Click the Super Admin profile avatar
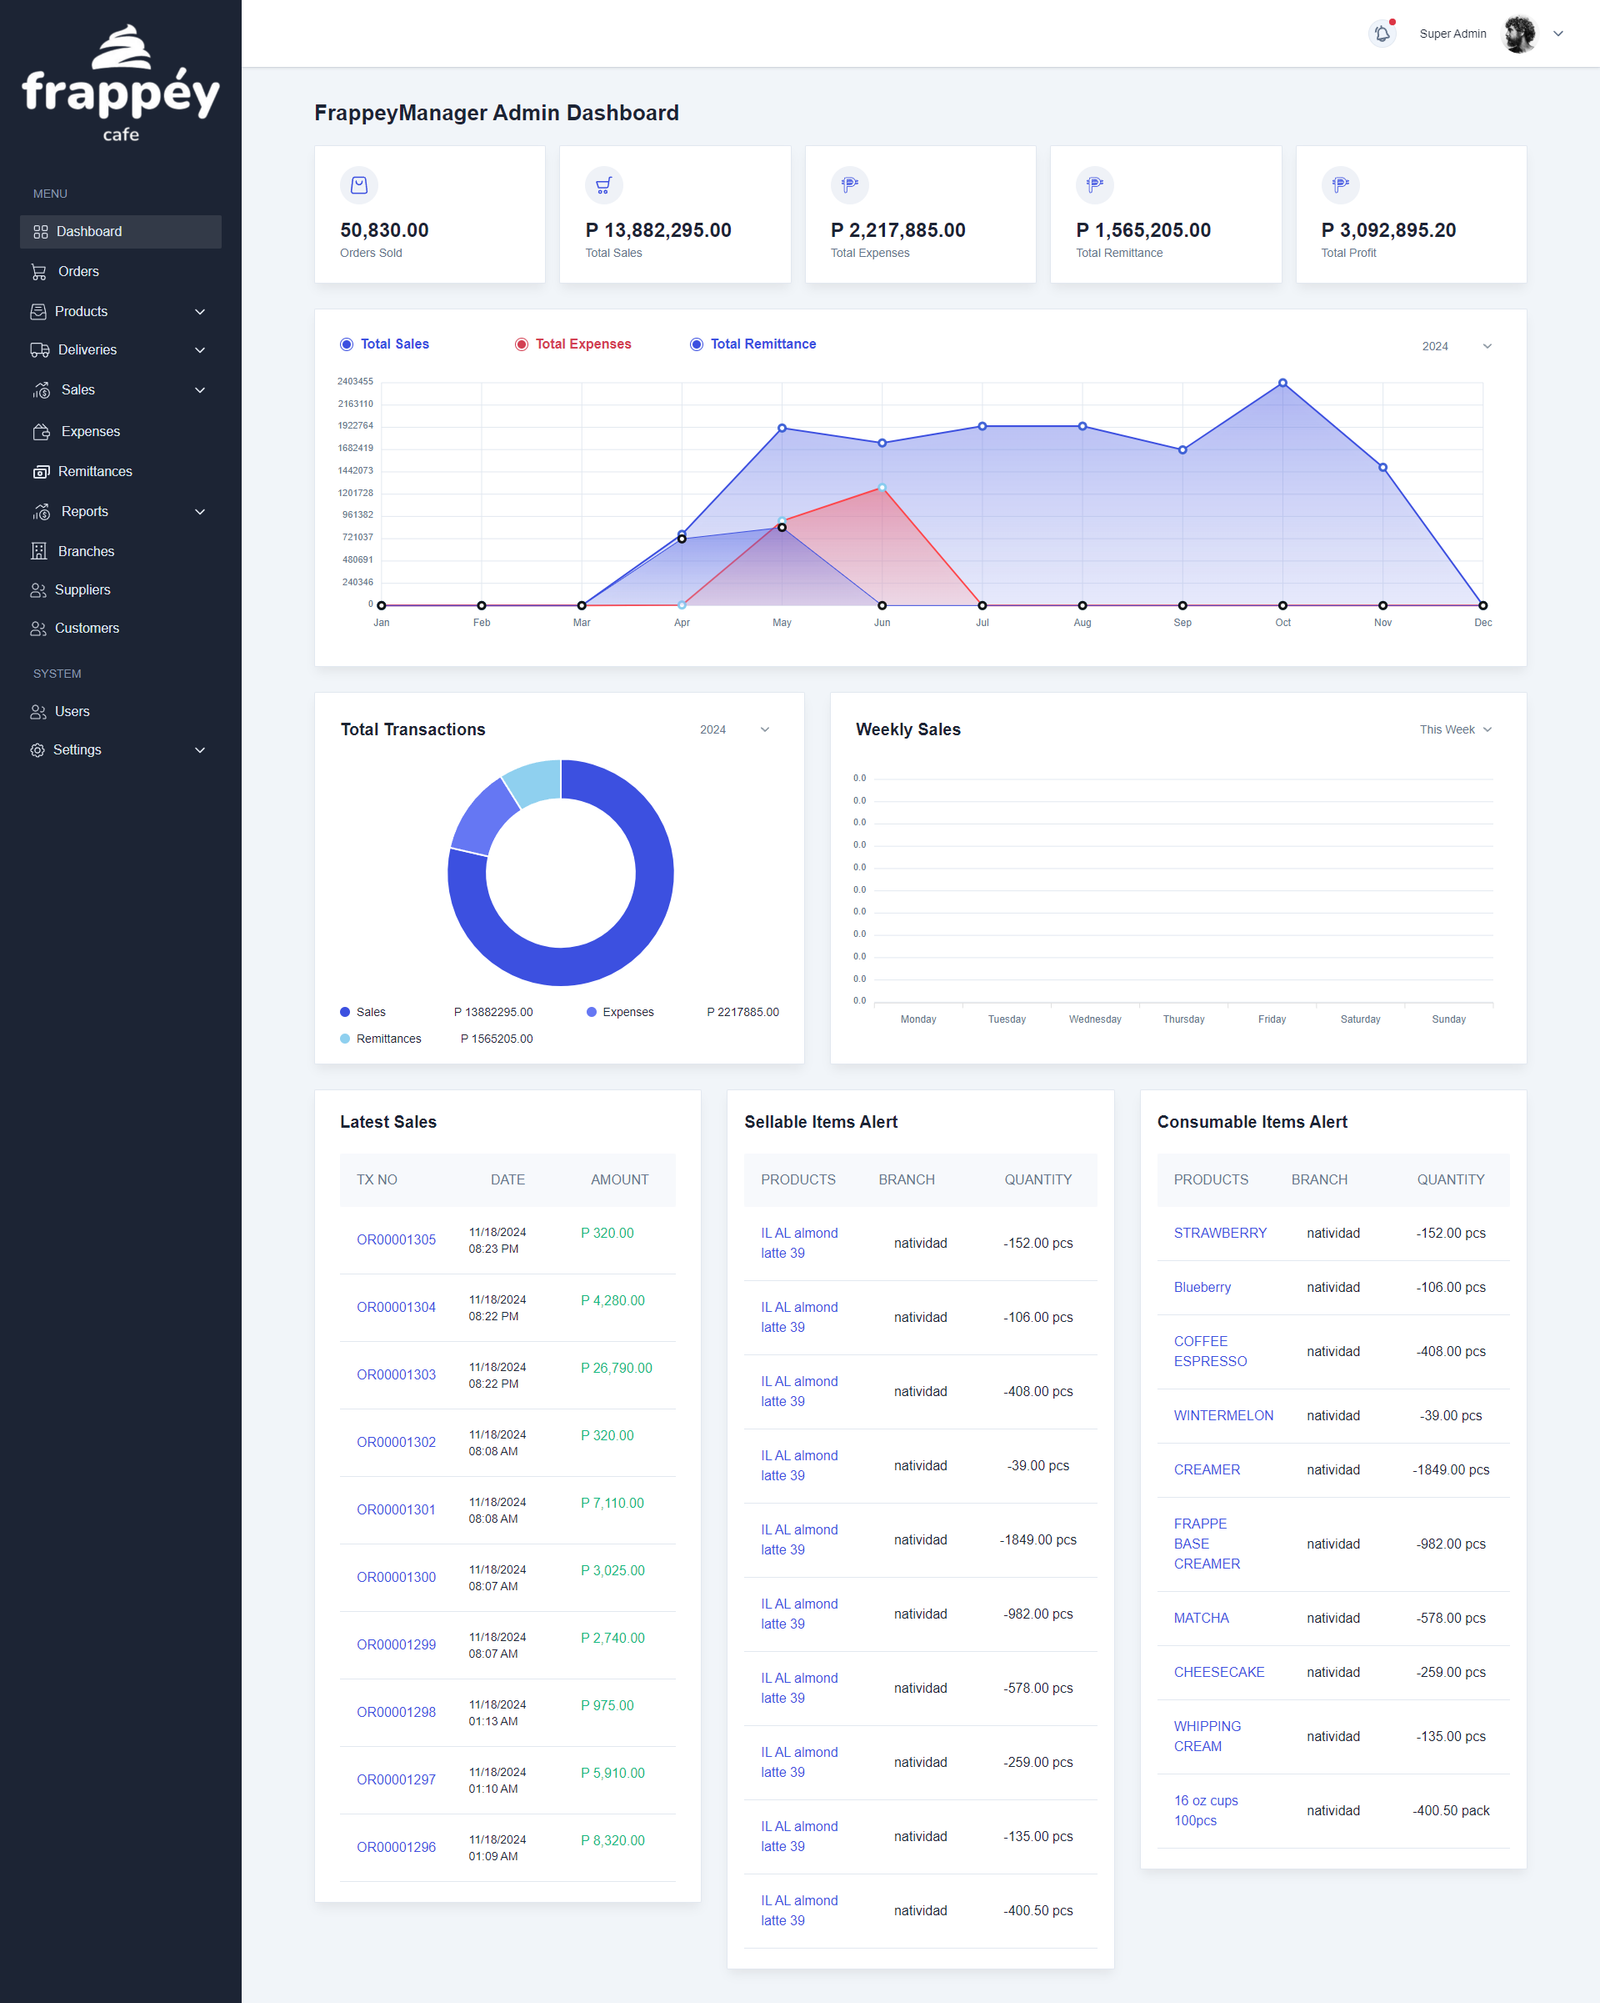This screenshot has height=2003, width=1600. pos(1520,34)
